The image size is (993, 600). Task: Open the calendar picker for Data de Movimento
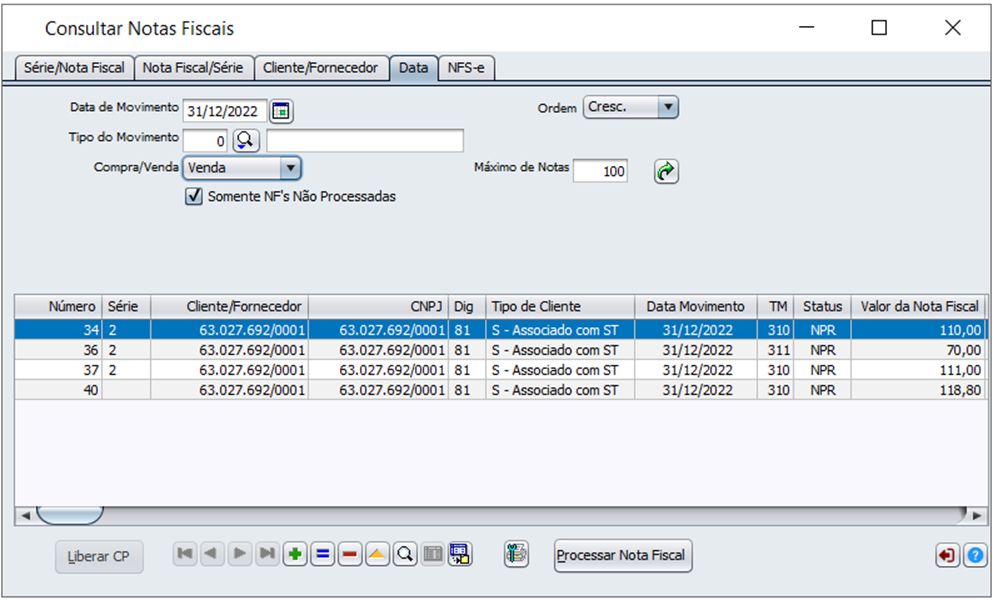[x=281, y=111]
